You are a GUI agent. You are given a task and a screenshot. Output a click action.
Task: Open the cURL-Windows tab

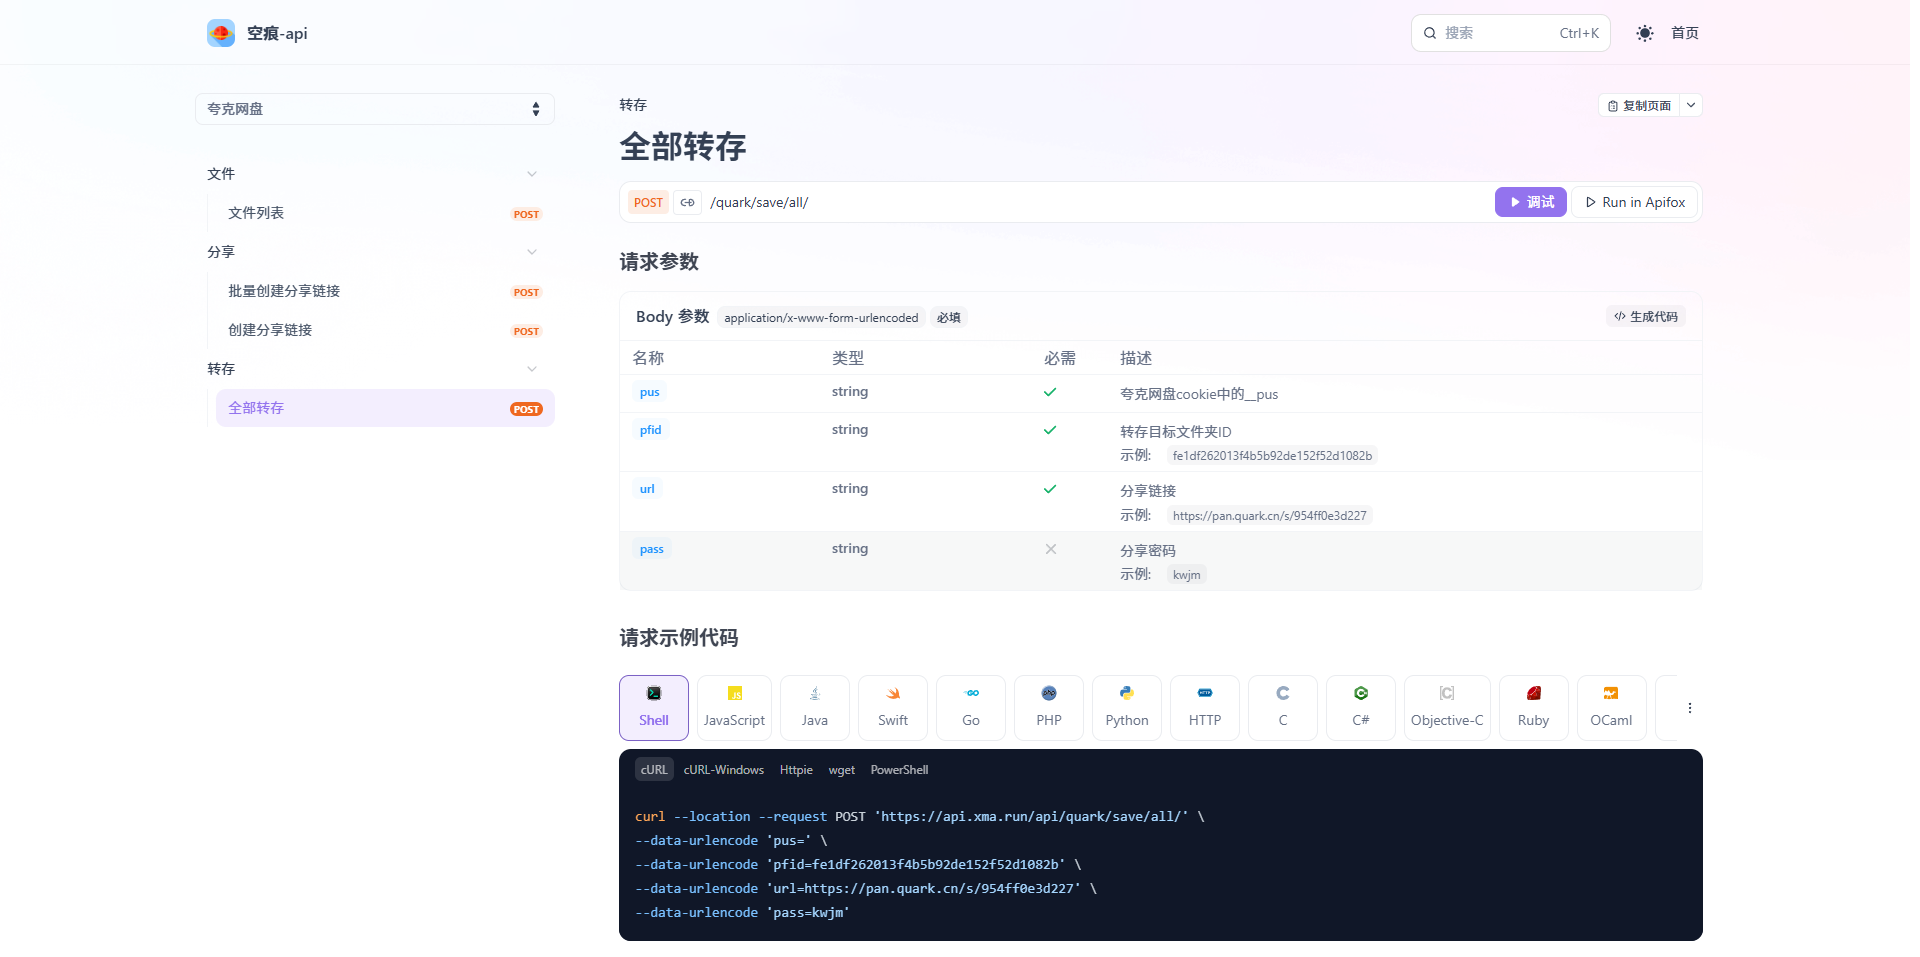click(x=723, y=769)
